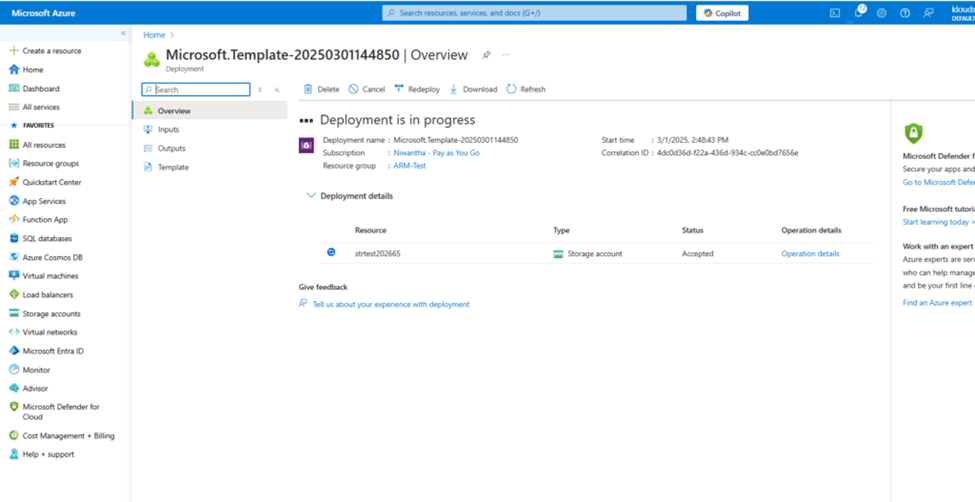Open the ellipsis more options menu

point(505,55)
